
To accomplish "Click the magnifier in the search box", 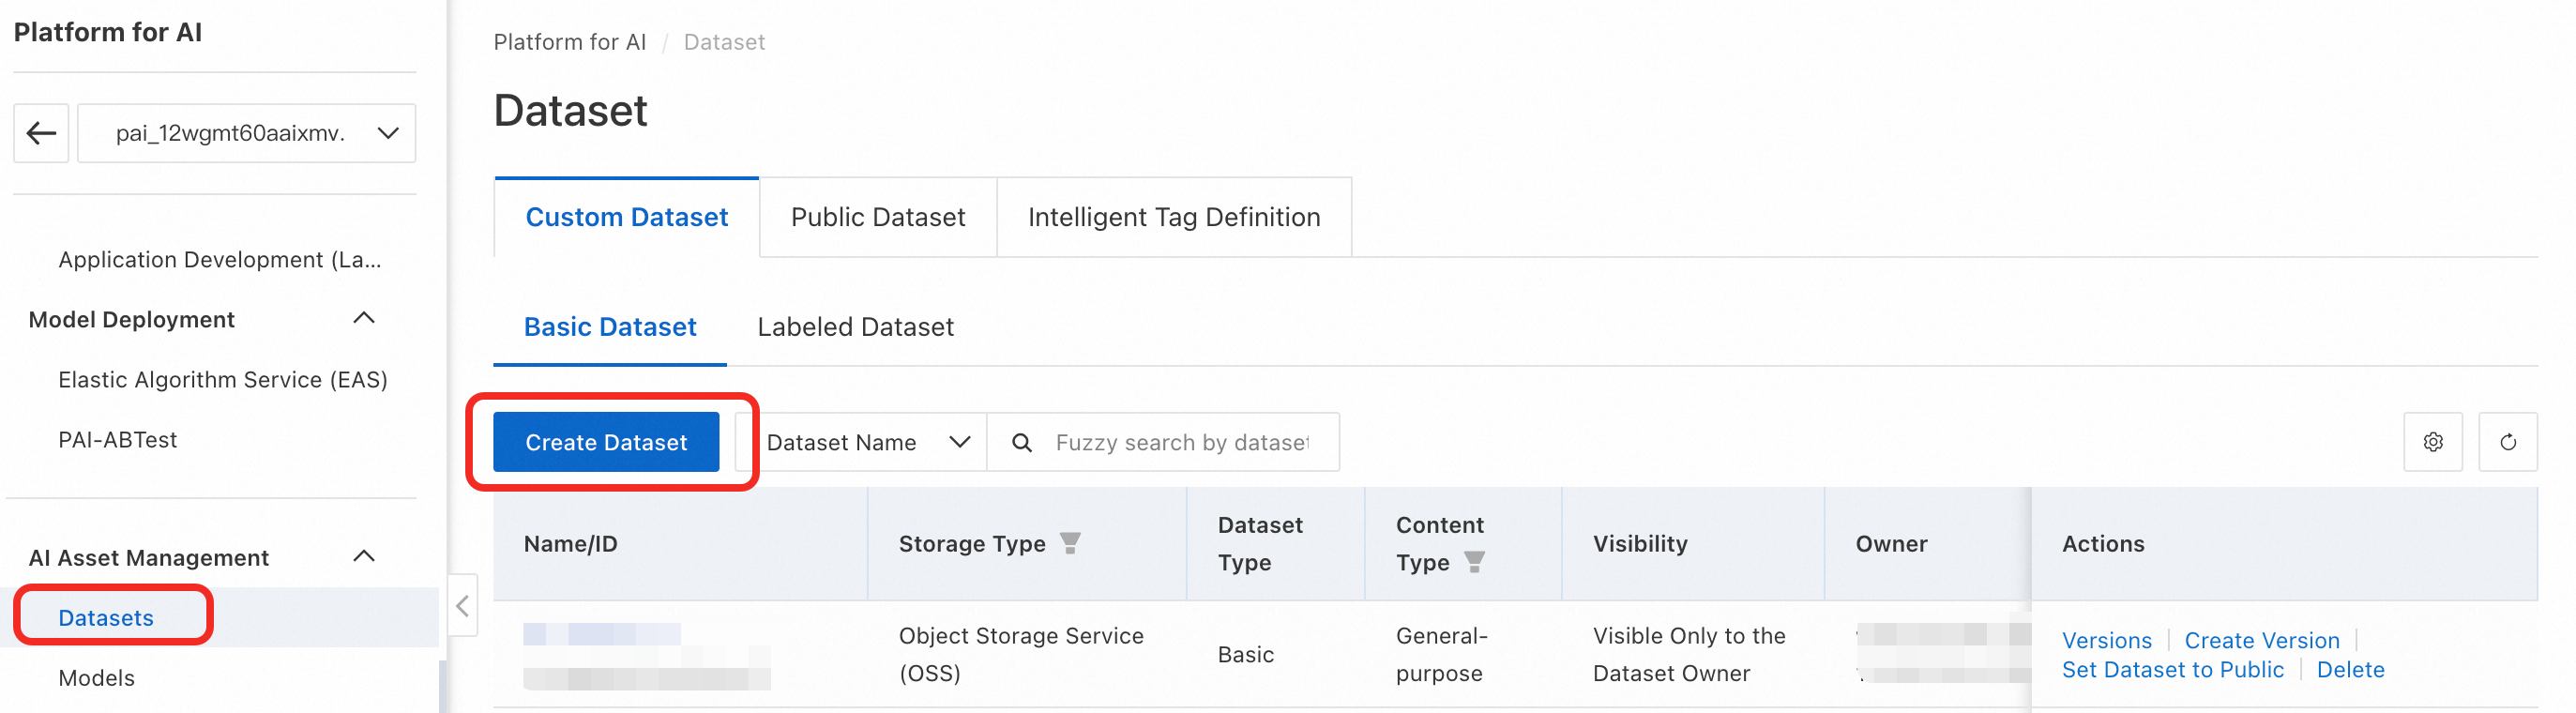I will click(x=1021, y=441).
